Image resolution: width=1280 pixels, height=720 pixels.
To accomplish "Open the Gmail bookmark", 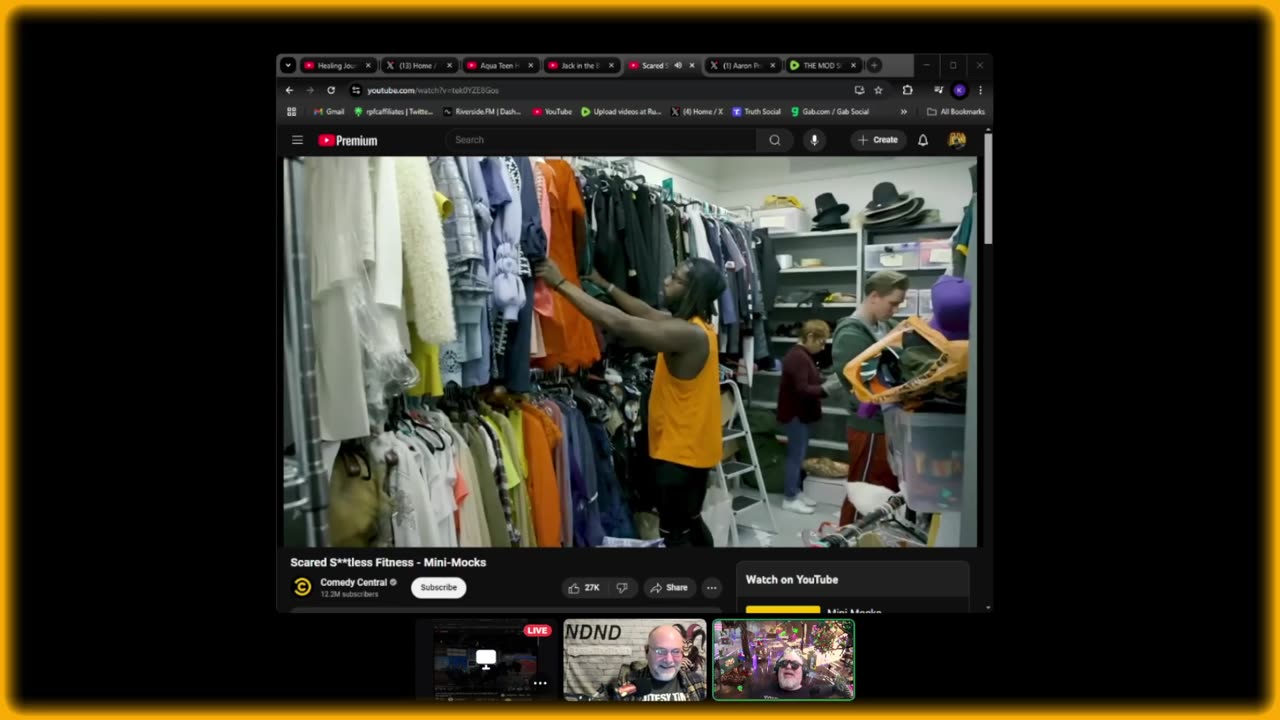I will 329,112.
